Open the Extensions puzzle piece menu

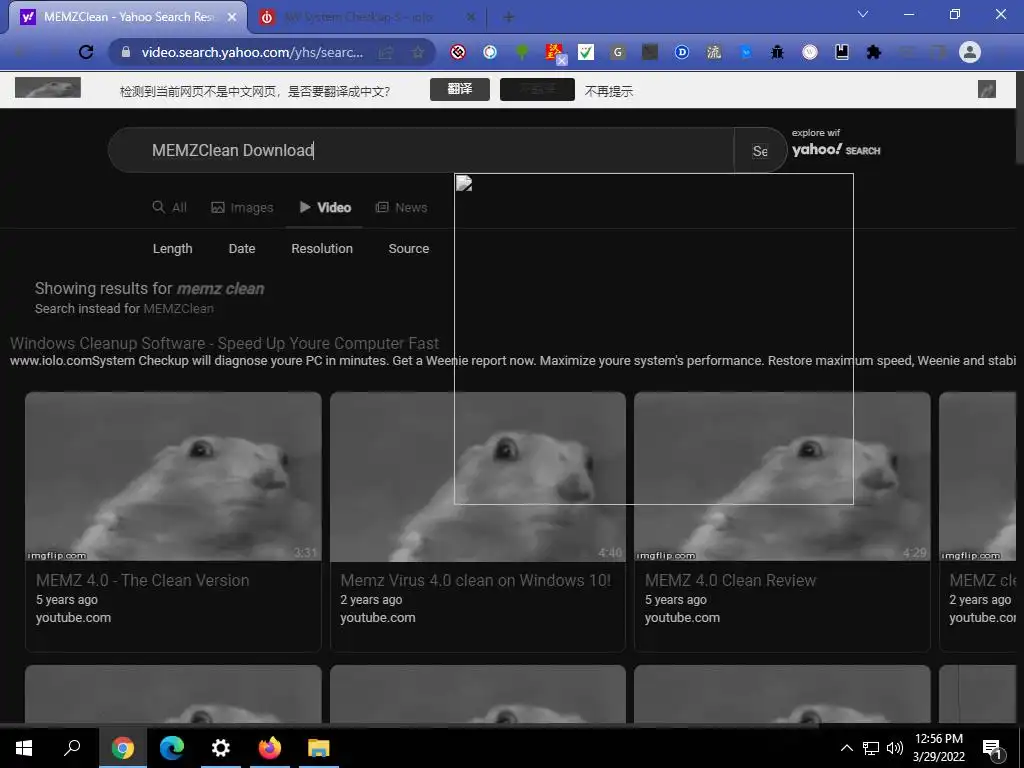874,52
